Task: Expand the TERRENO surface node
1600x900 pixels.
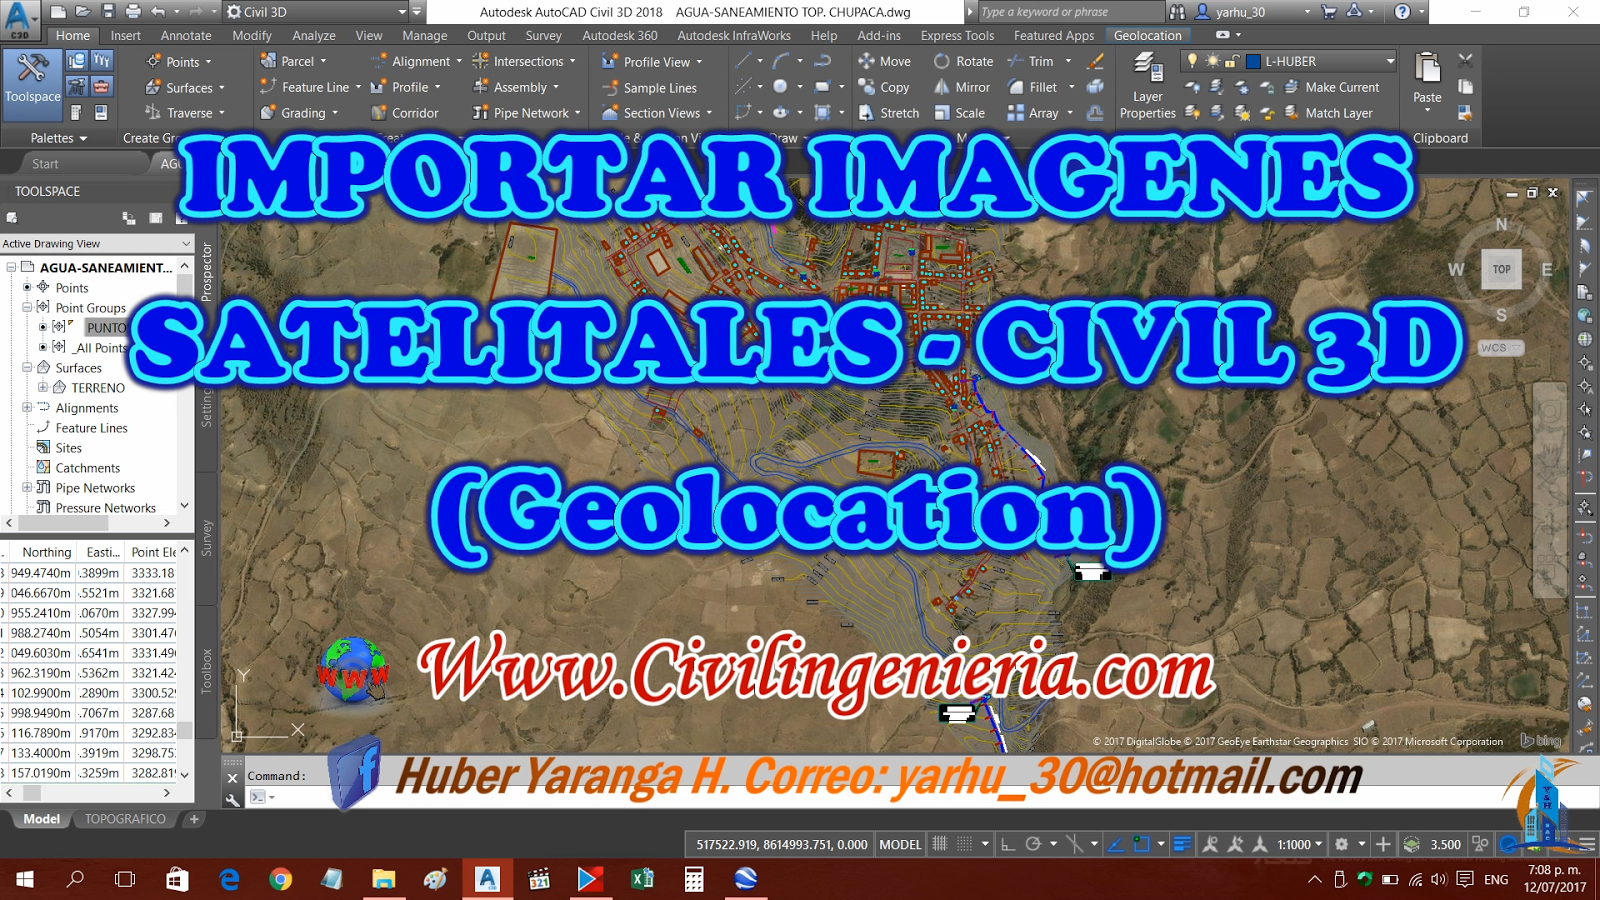Action: click(43, 387)
